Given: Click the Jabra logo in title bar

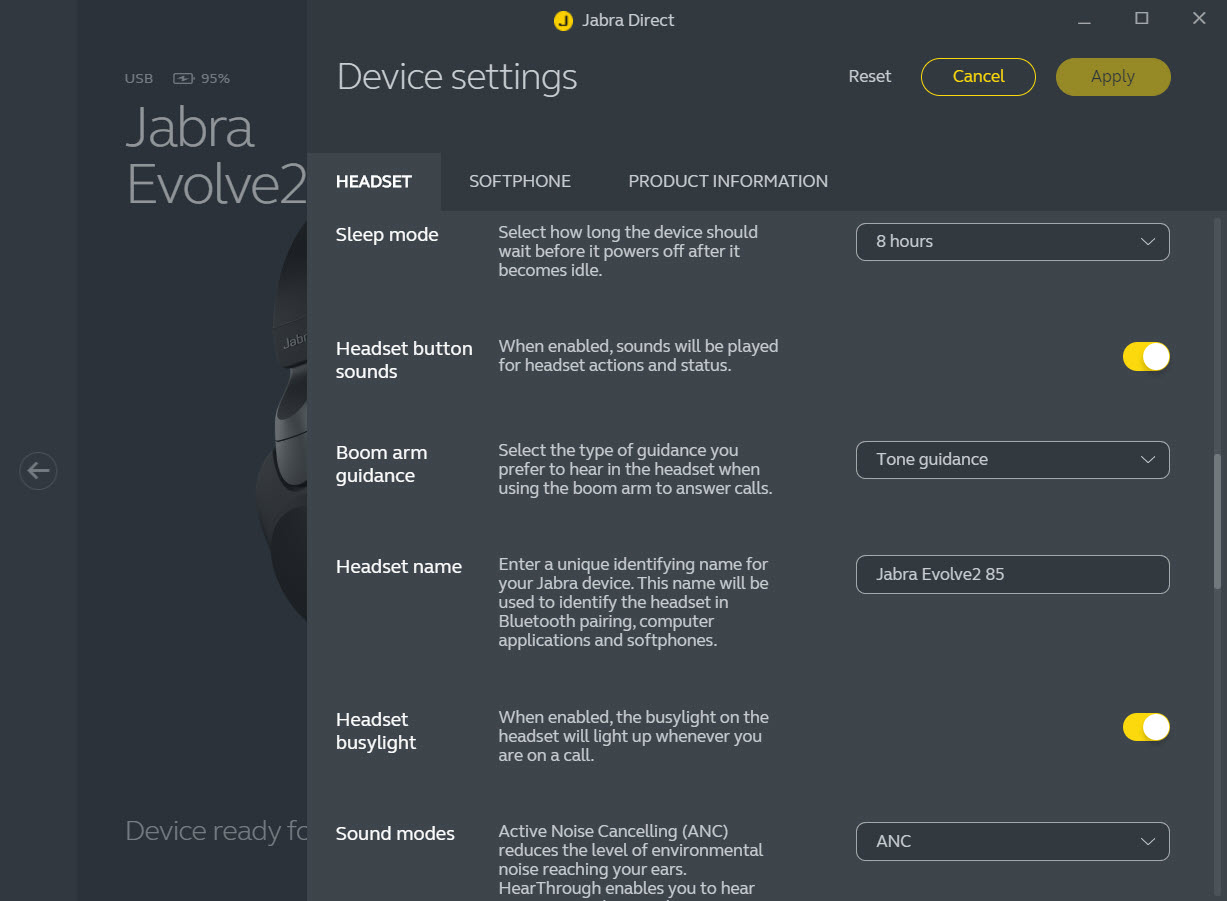Looking at the screenshot, I should [563, 20].
